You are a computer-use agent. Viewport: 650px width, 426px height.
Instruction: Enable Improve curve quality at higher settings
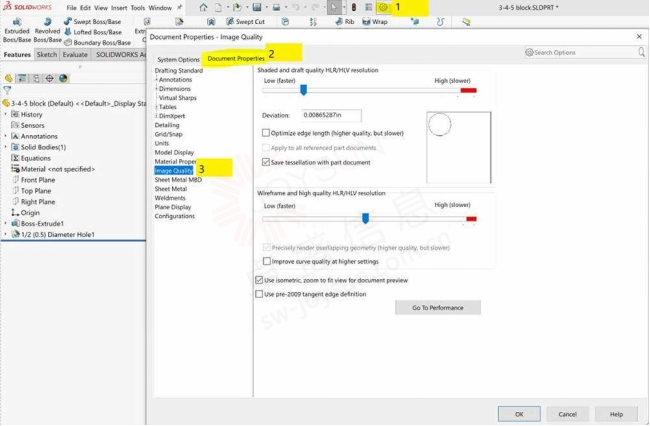(x=267, y=261)
